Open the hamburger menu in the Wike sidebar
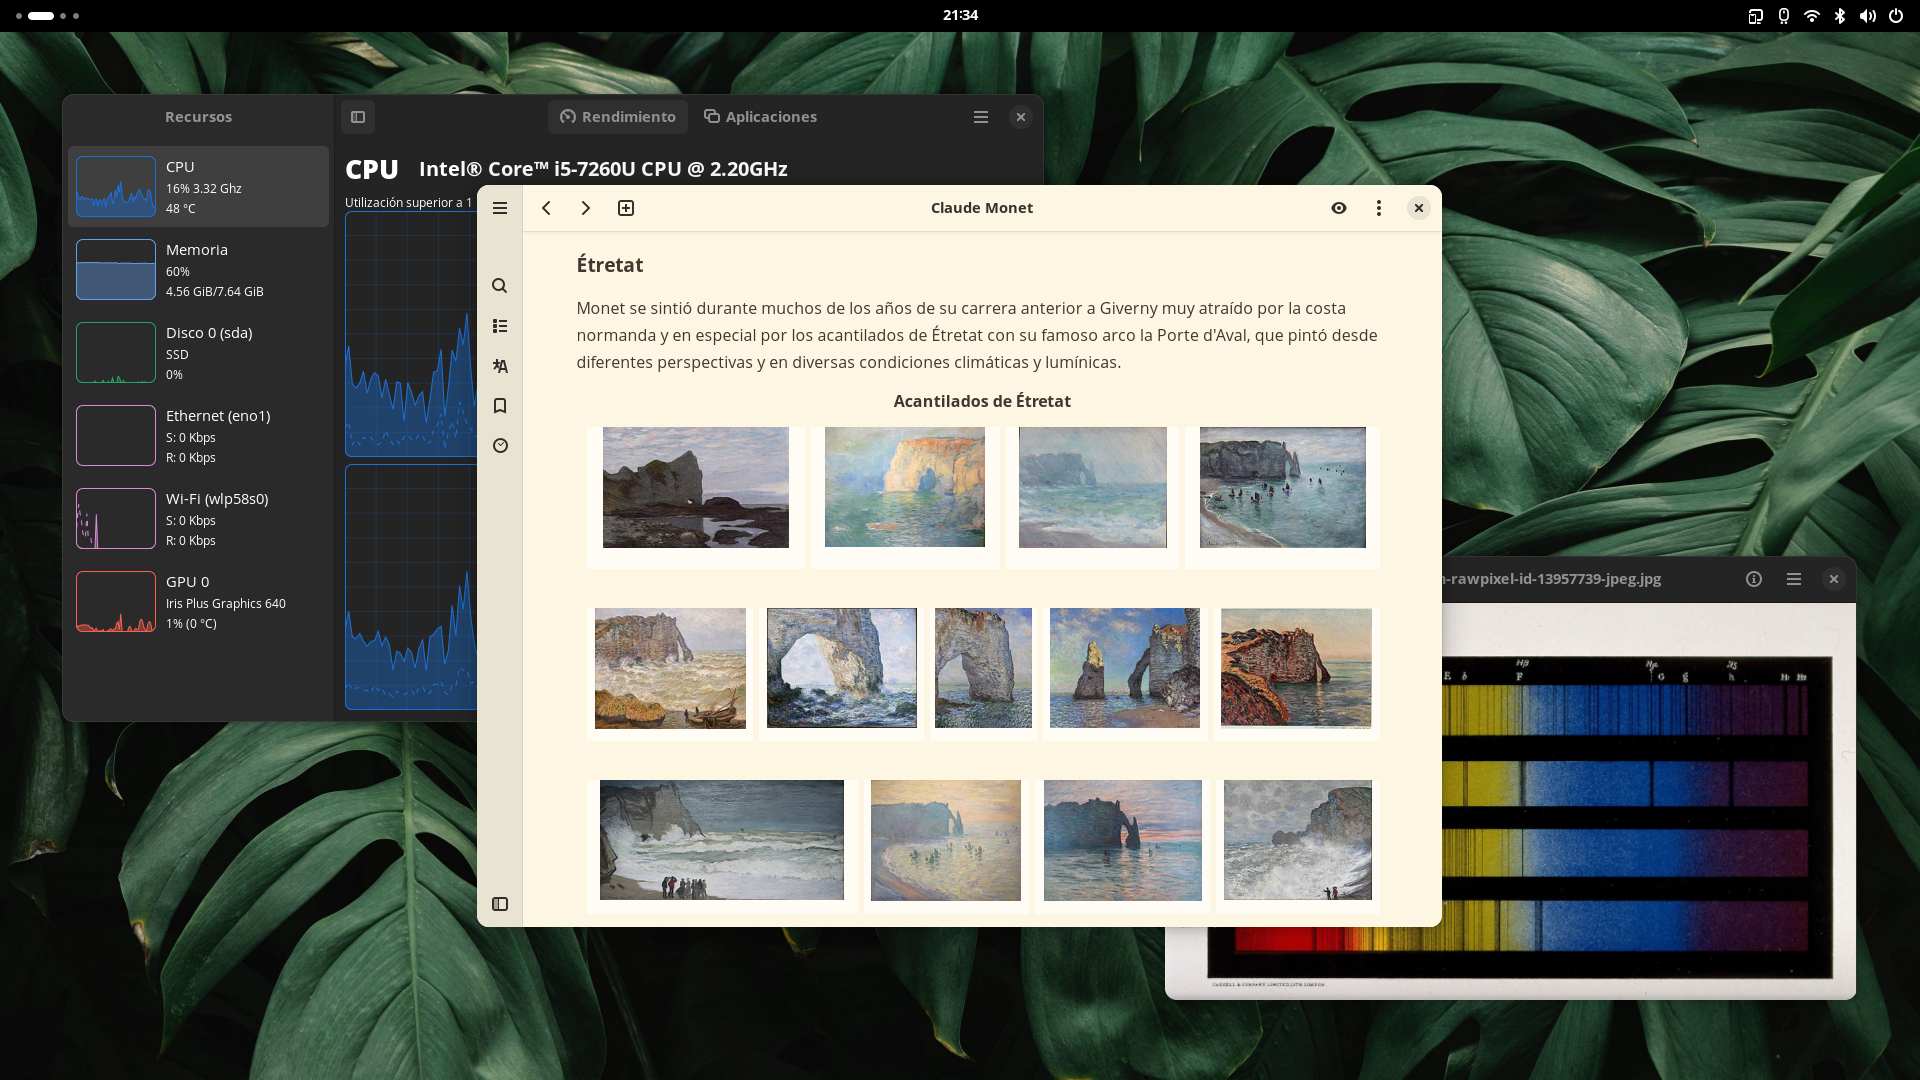 click(500, 208)
